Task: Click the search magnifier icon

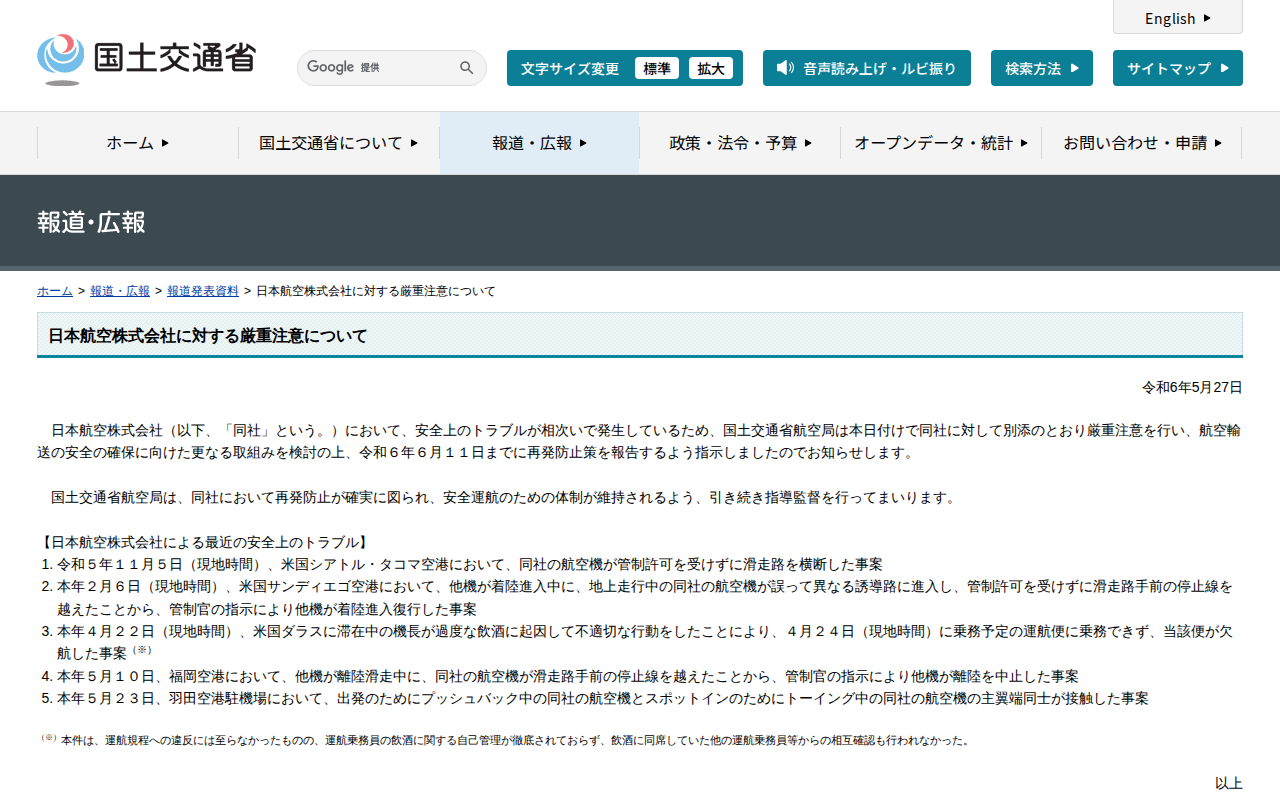Action: (466, 68)
